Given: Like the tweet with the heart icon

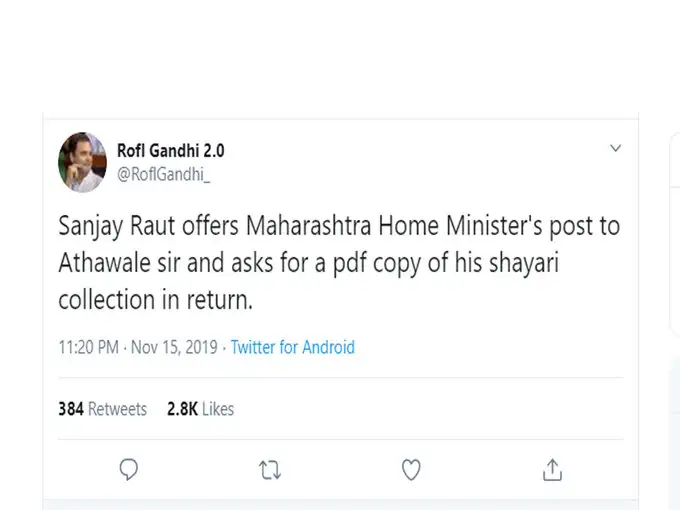Looking at the screenshot, I should point(411,469).
